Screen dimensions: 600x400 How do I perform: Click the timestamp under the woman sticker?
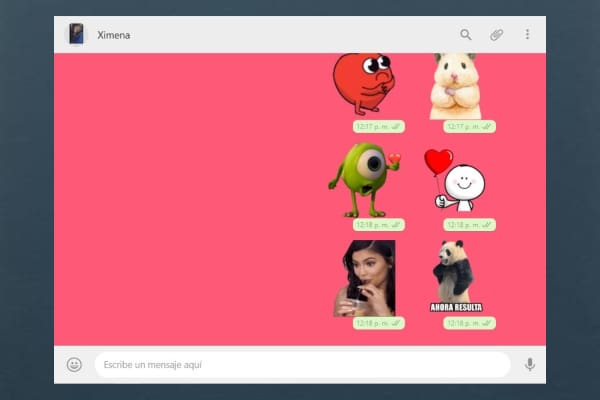coord(378,323)
